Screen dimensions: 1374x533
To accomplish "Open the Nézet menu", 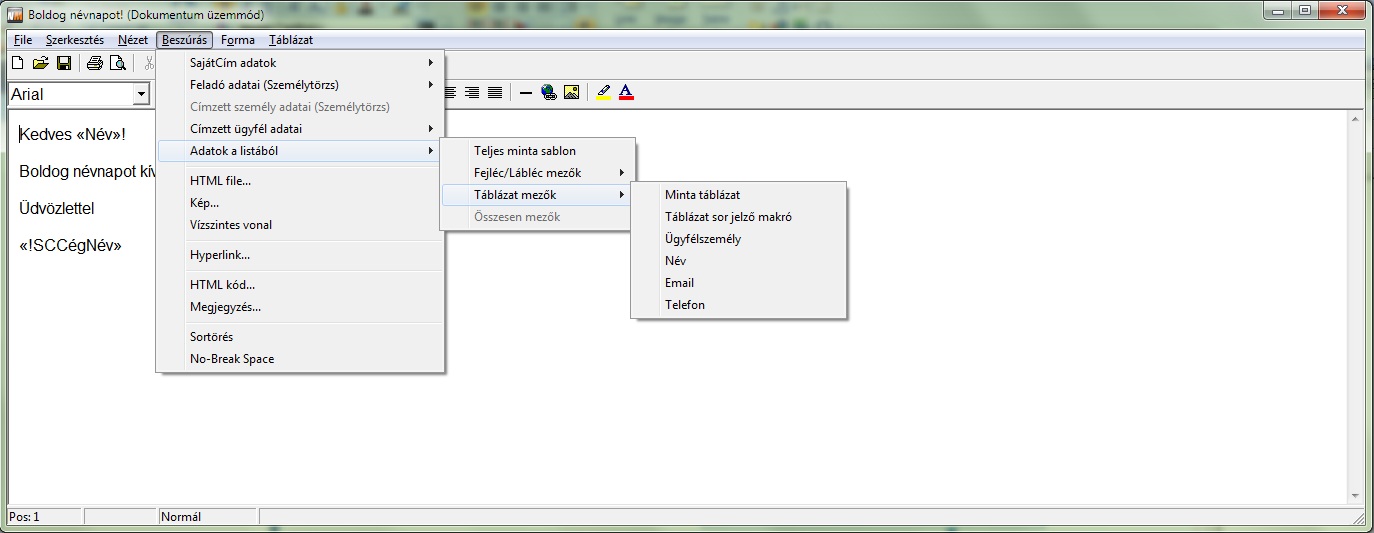I will (x=133, y=40).
